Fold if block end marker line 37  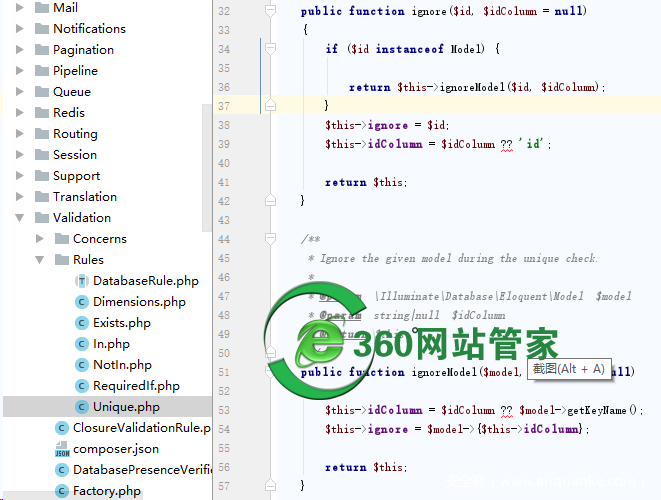point(270,105)
